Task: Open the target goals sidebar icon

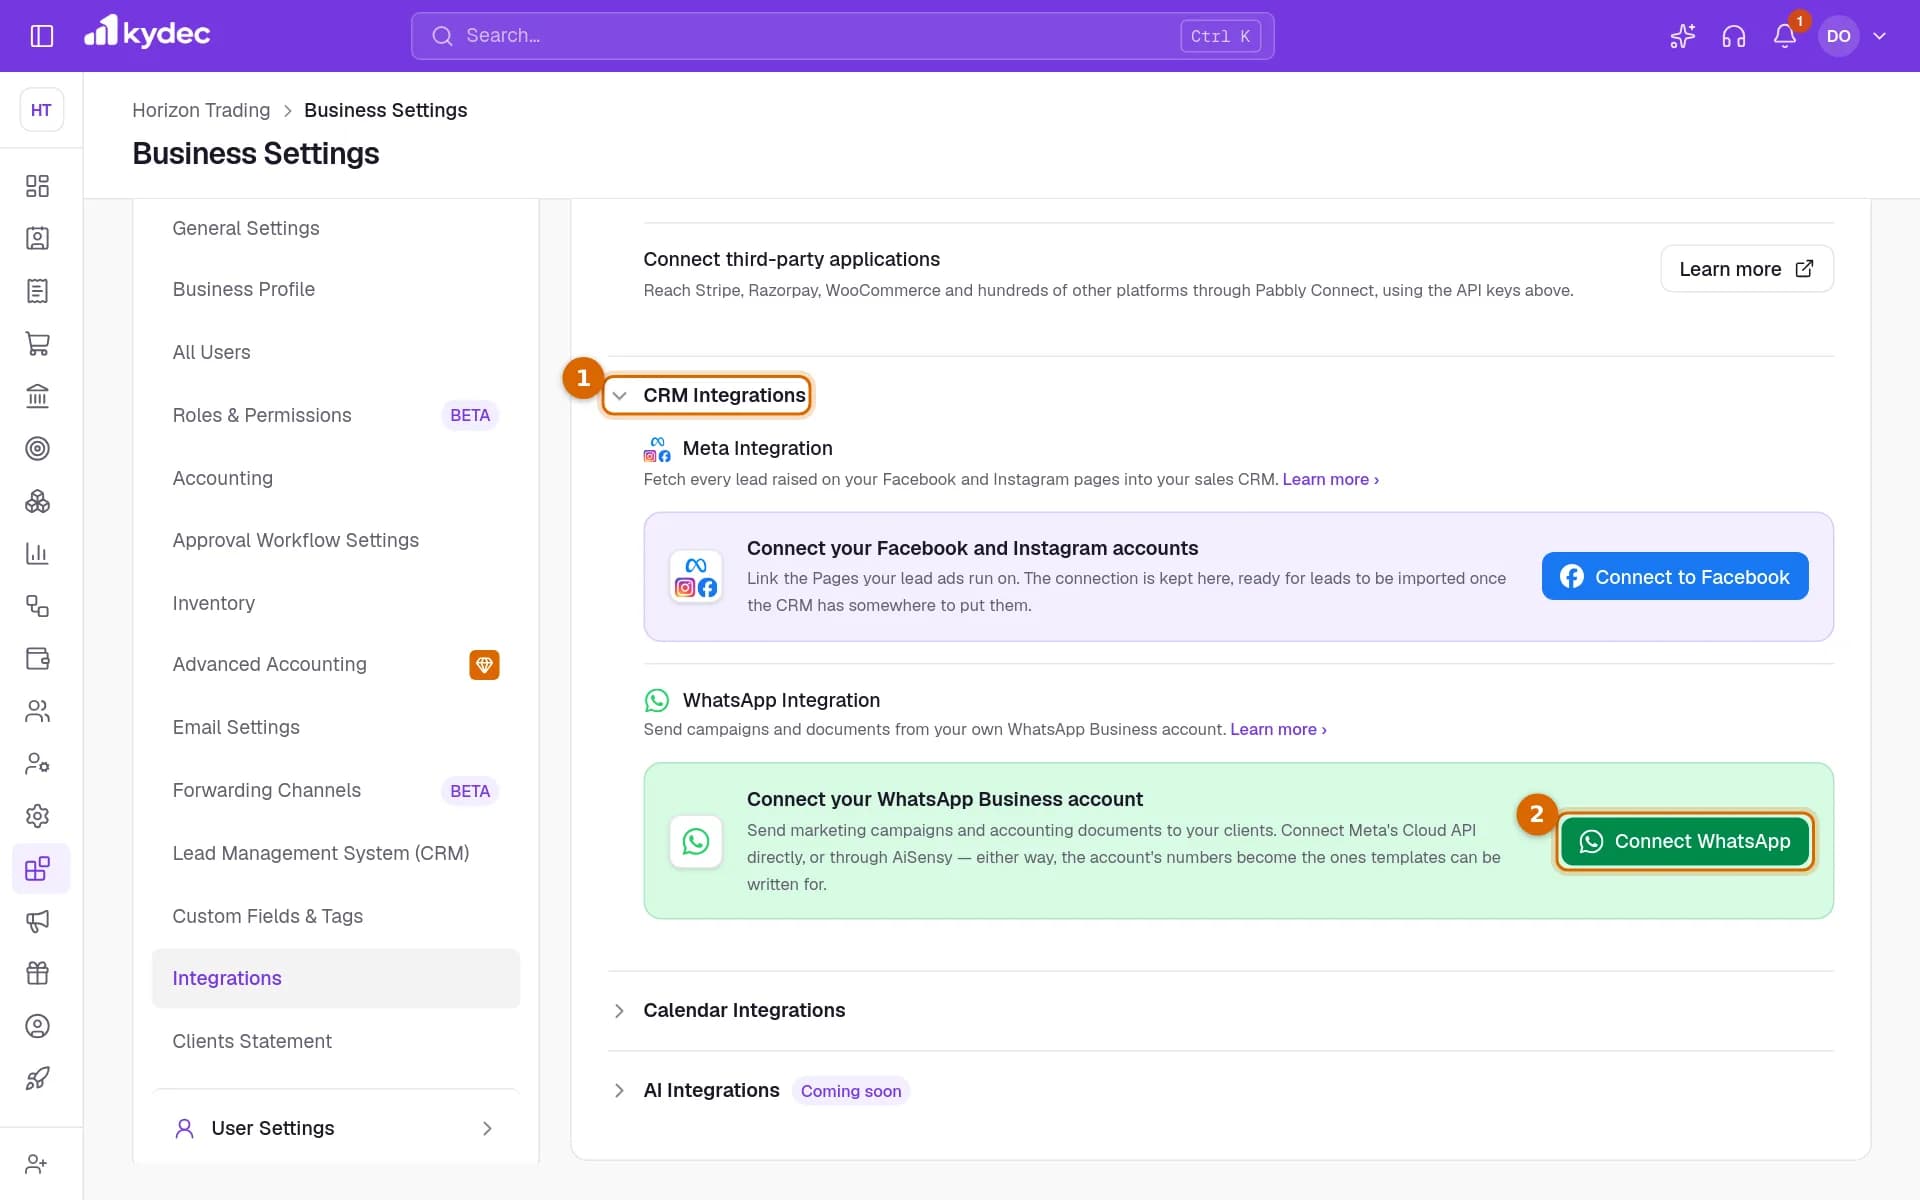Action: 37,448
